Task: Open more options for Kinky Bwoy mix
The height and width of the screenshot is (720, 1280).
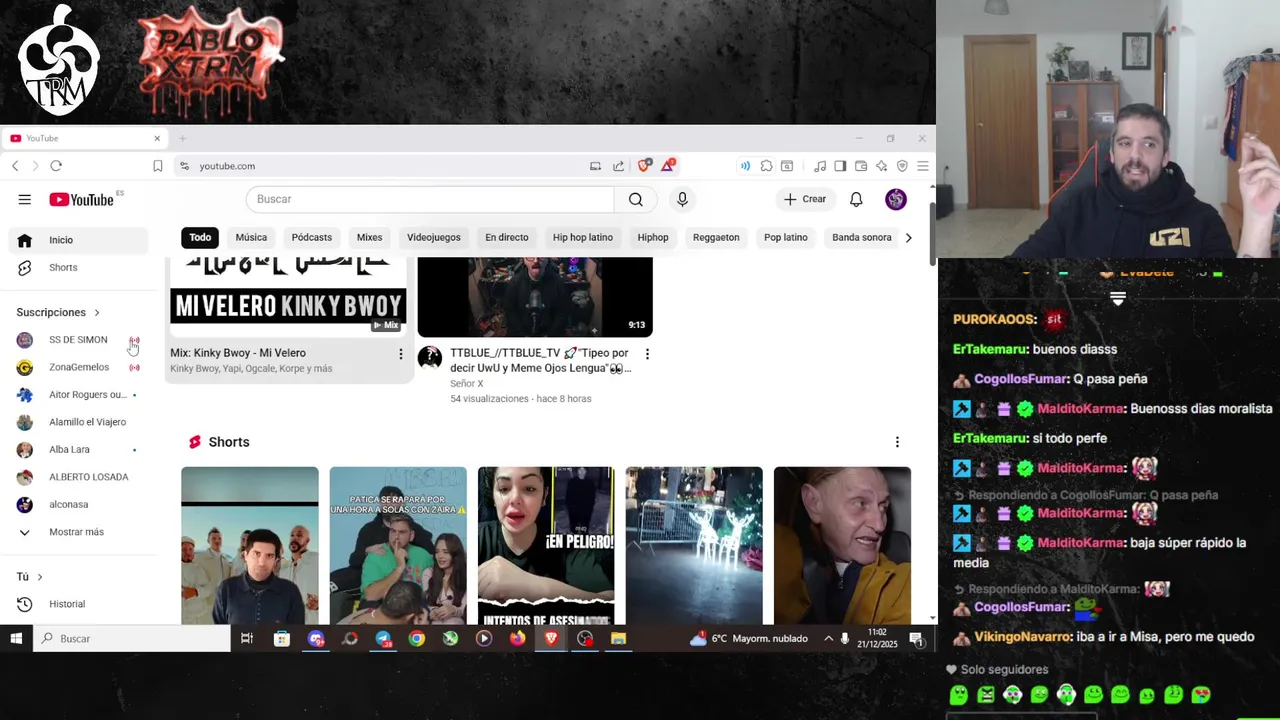Action: (401, 354)
